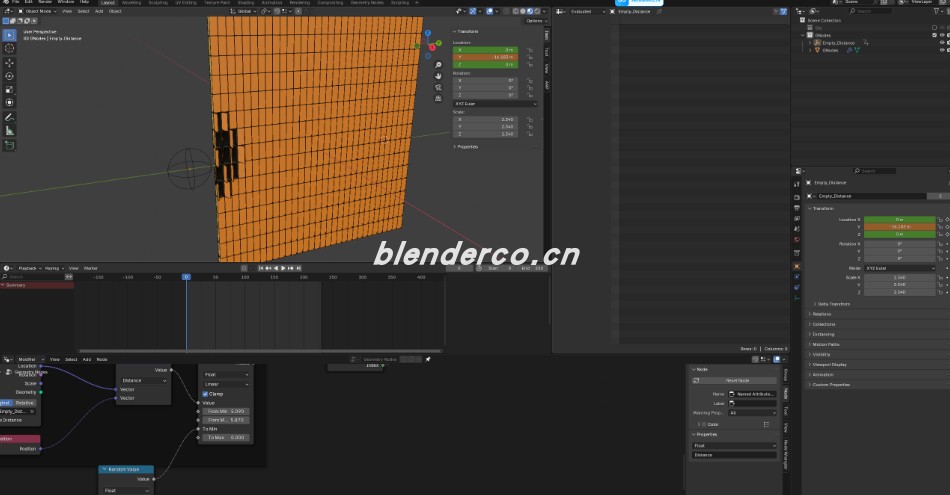The height and width of the screenshot is (495, 950).
Task: Open the Global transform orientation dropdown
Action: point(244,11)
